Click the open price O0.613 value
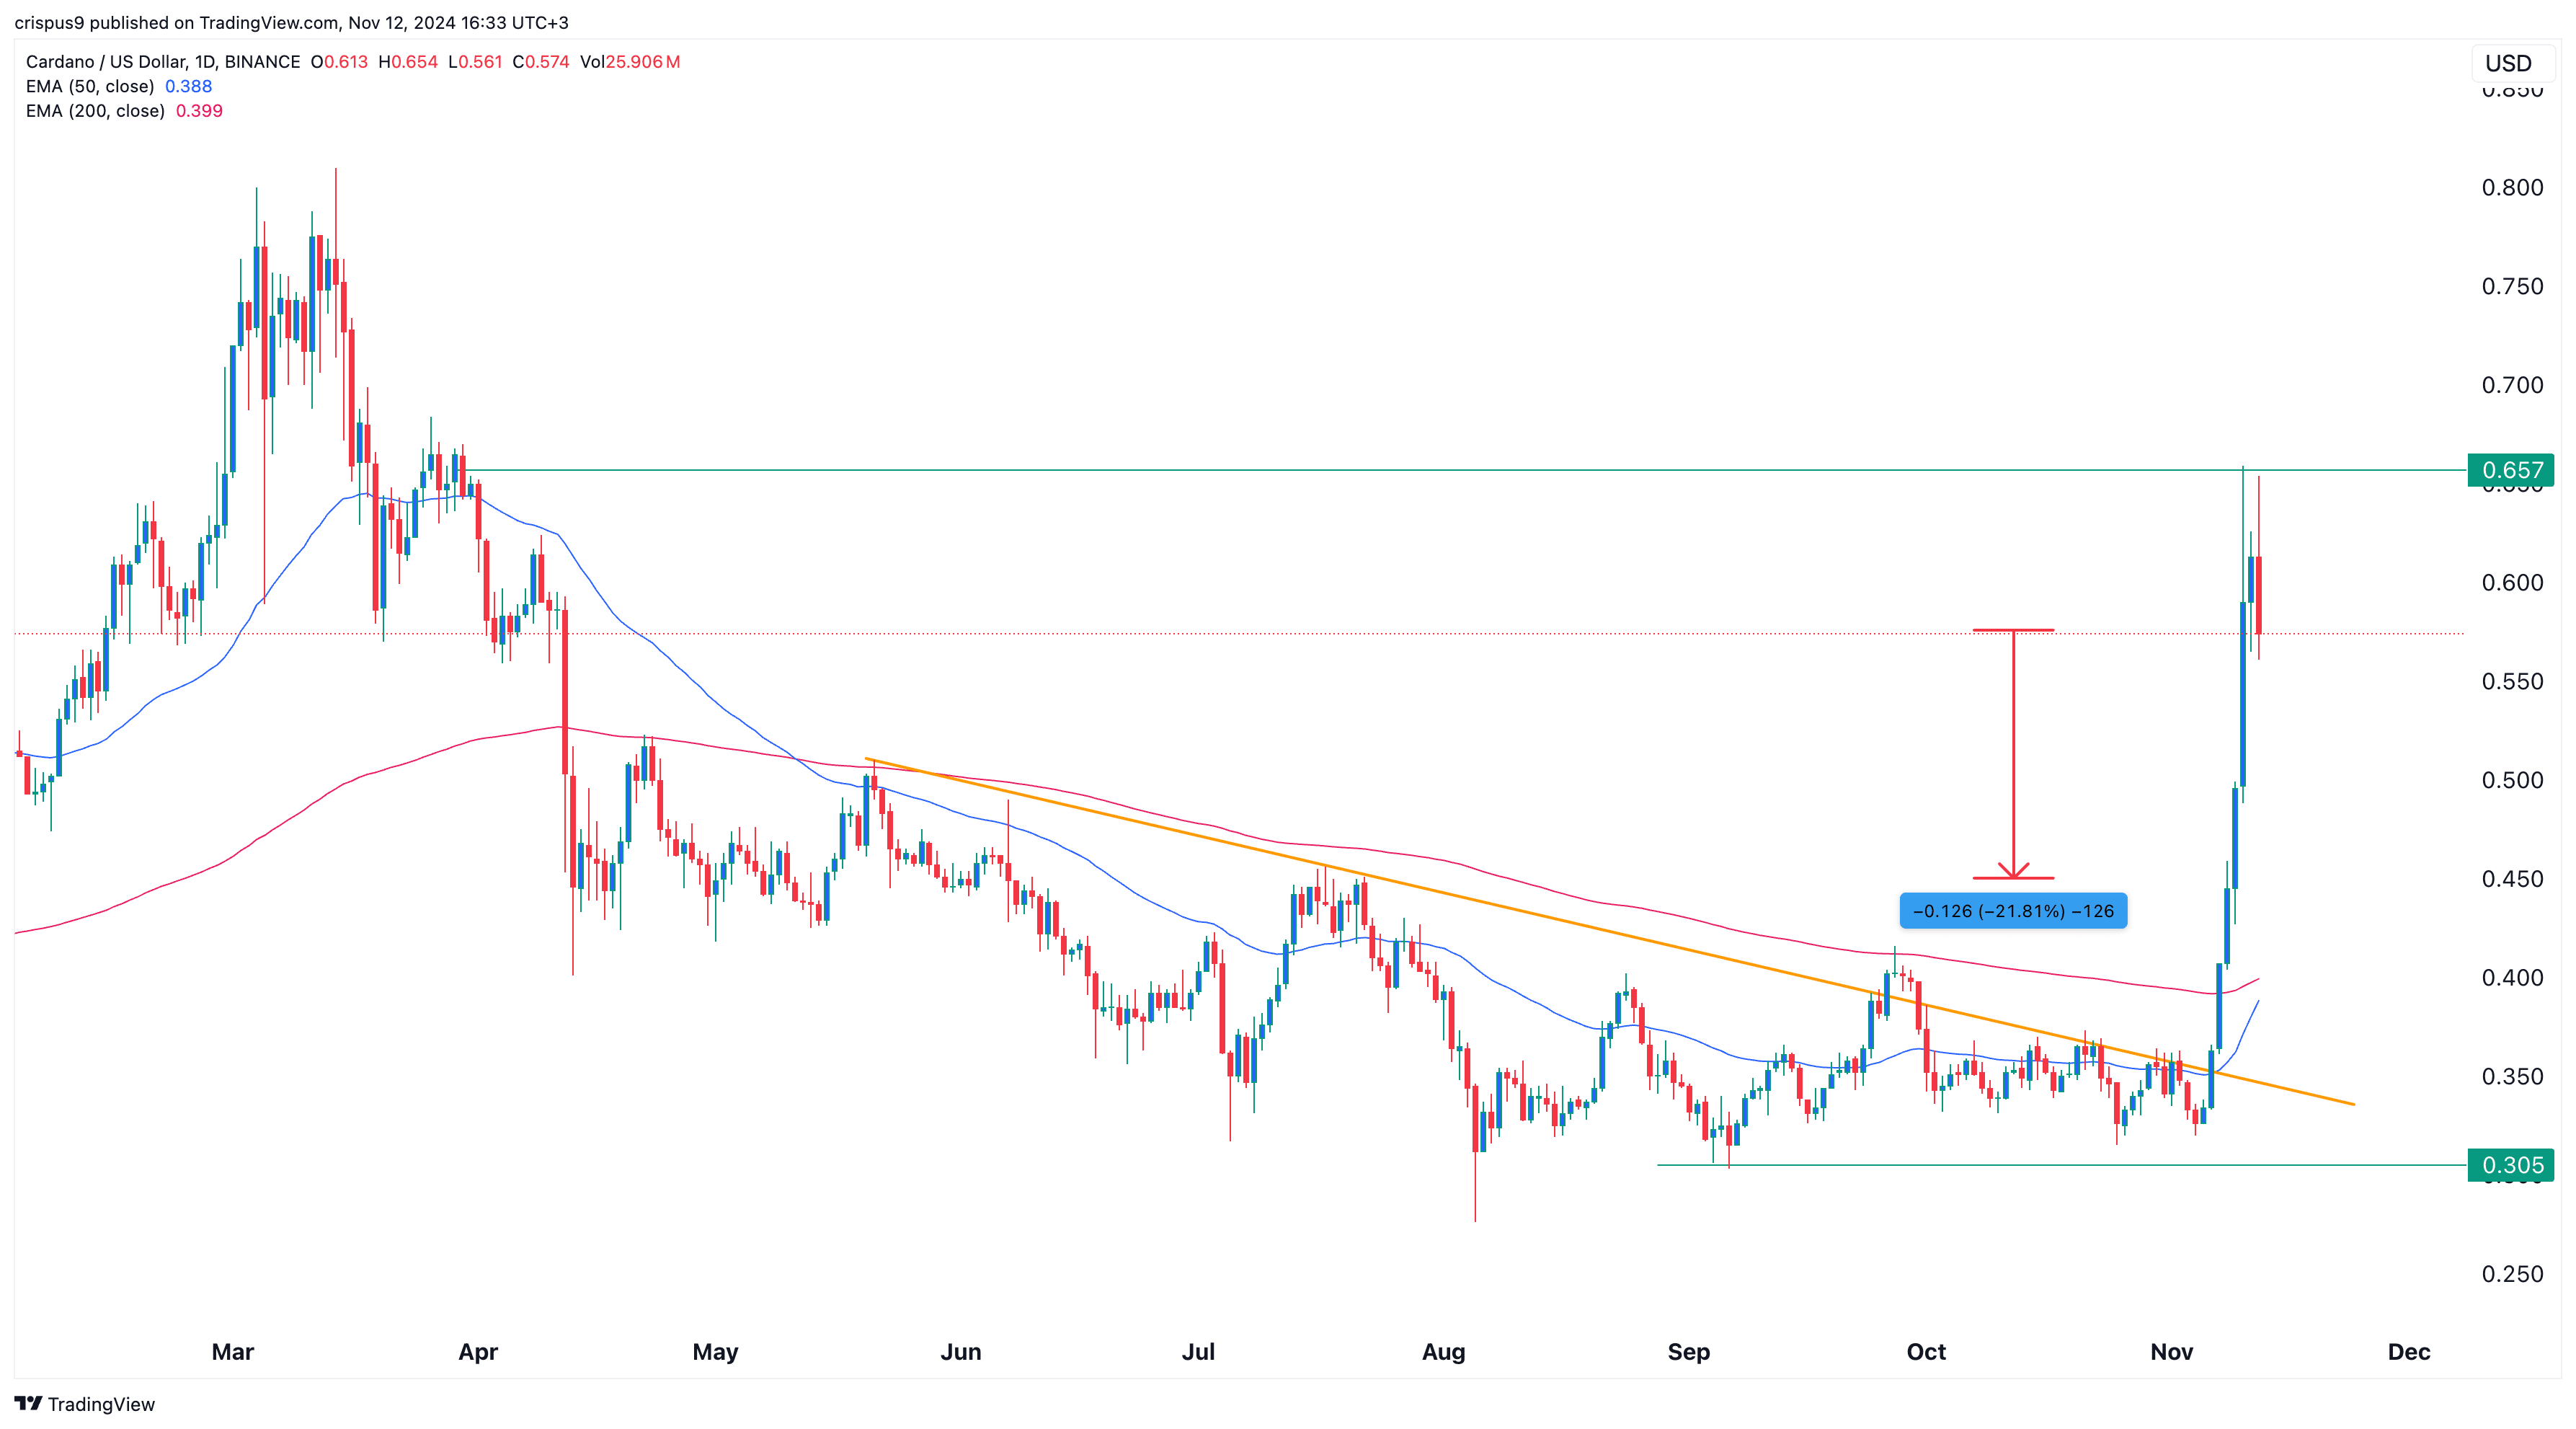Screen dimensions: 2576x1429 pos(339,62)
